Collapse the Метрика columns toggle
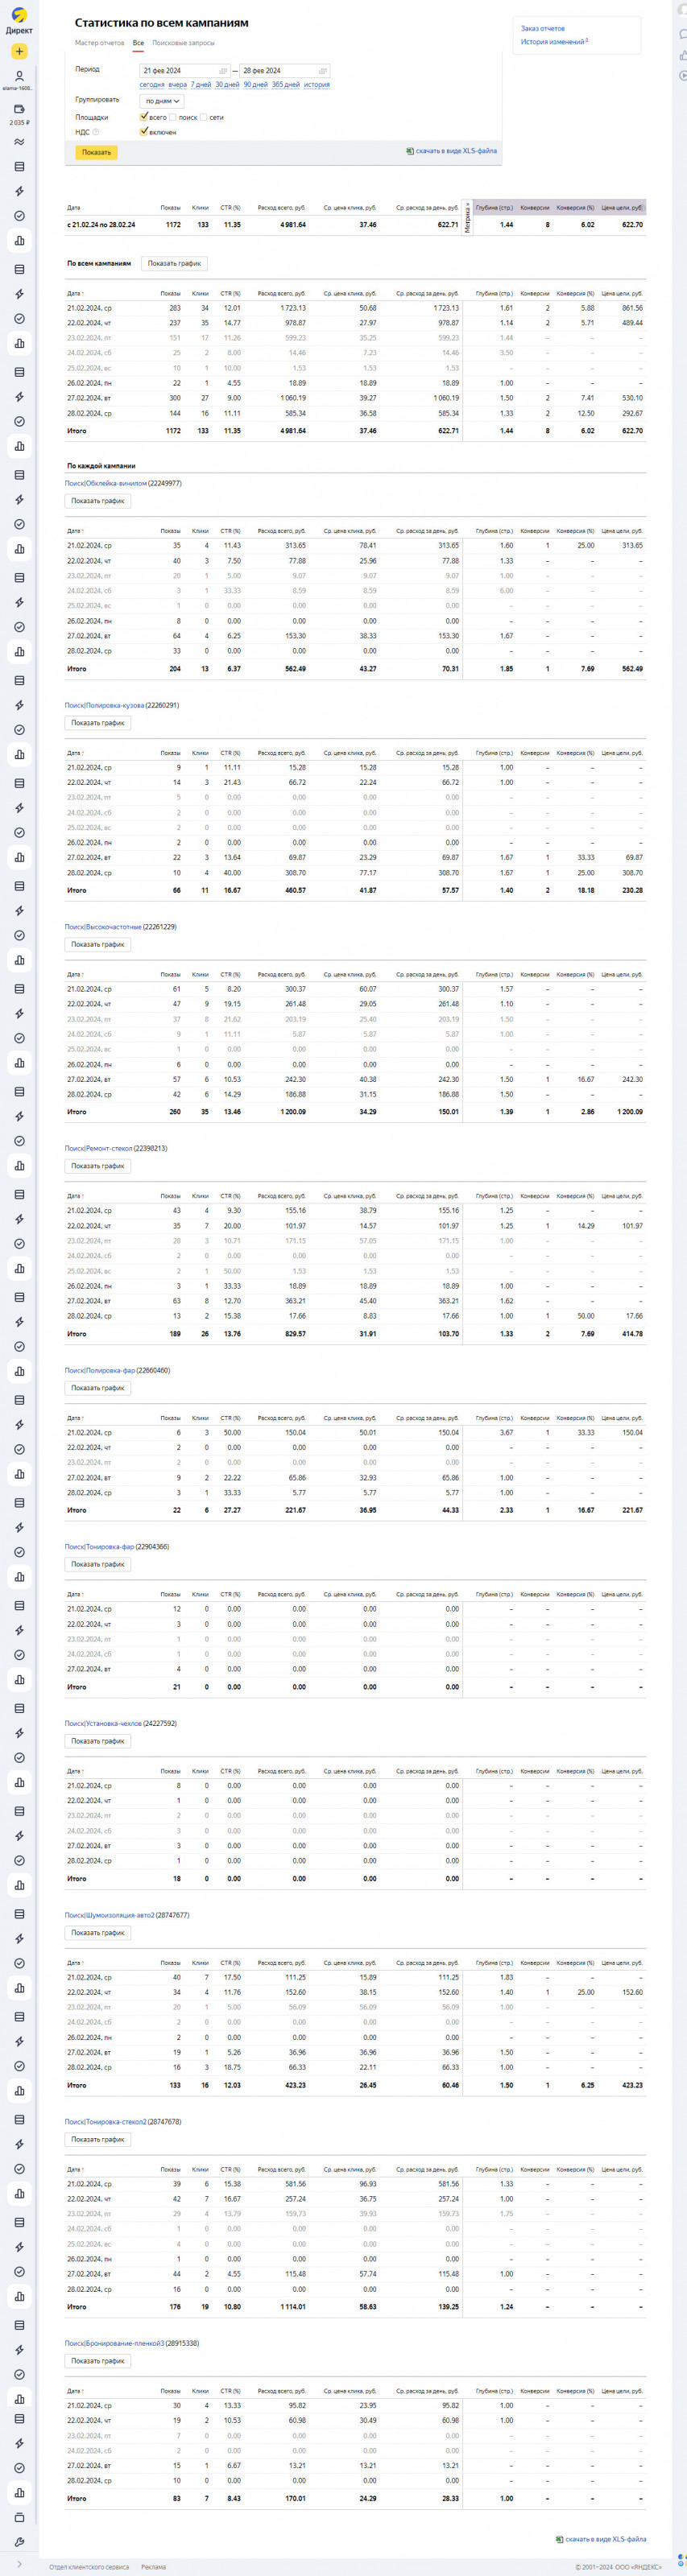687x2576 pixels. click(467, 217)
